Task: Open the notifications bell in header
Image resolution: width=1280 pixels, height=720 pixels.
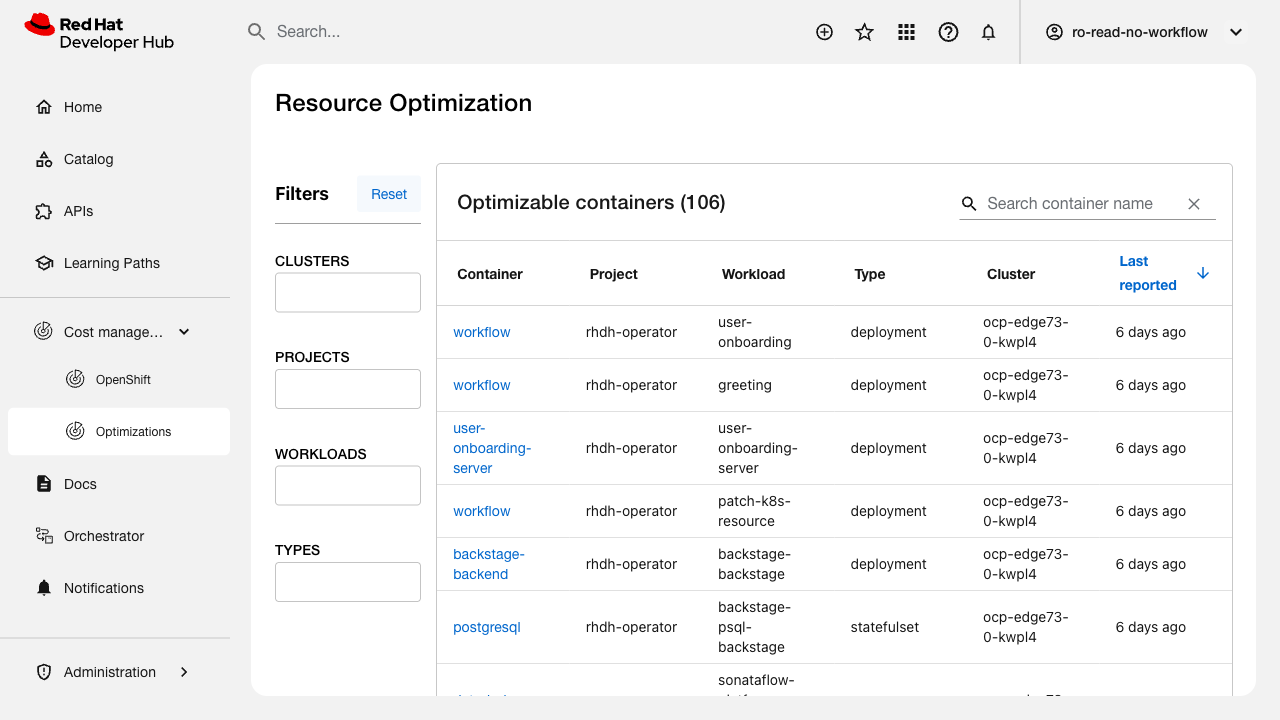Action: tap(988, 32)
